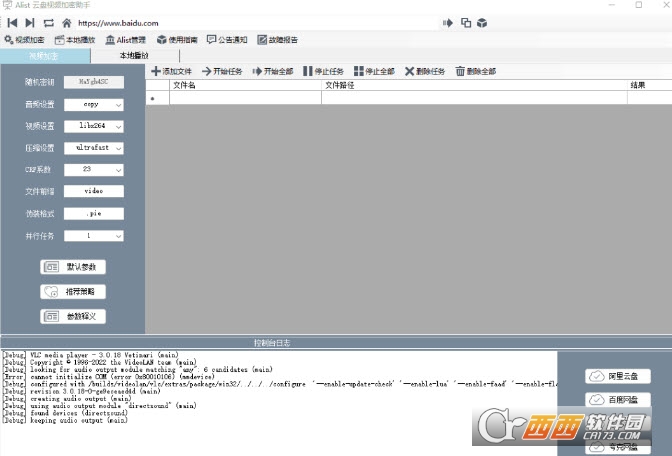Open 百度网盘 cloud drive button
This screenshot has width=672, height=456.
coord(618,400)
